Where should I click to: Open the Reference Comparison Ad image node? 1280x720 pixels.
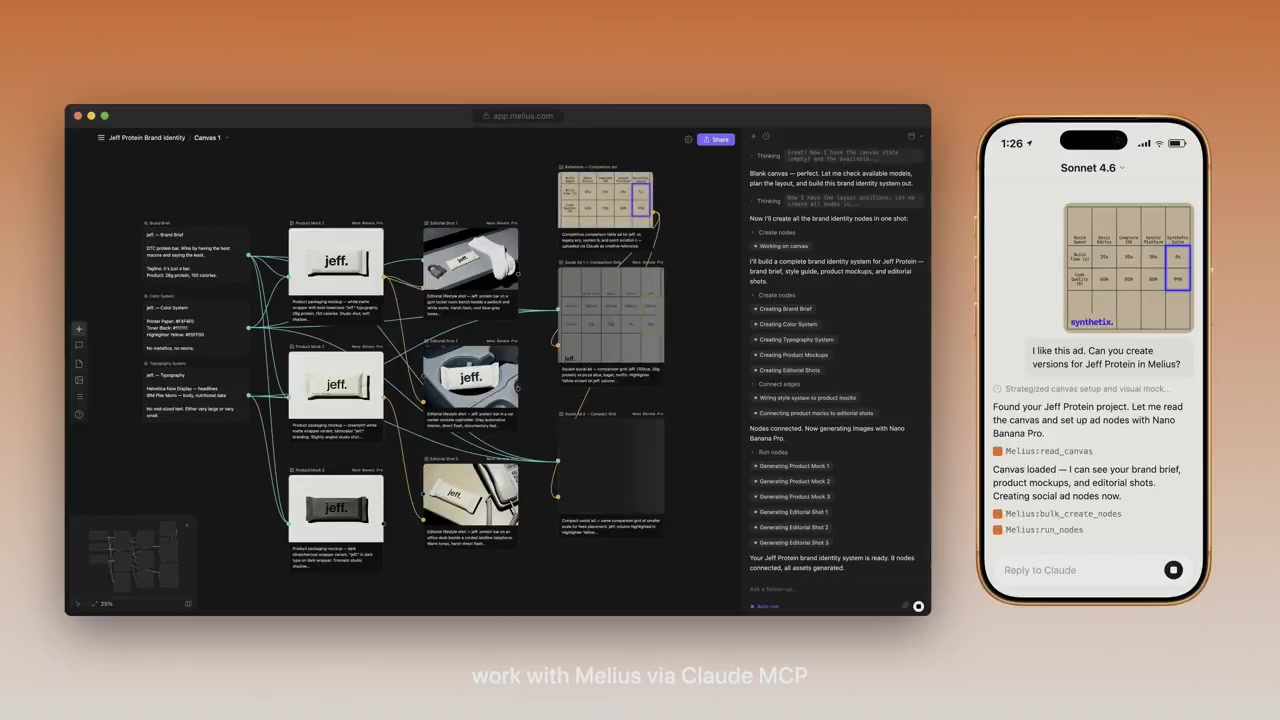coord(605,201)
